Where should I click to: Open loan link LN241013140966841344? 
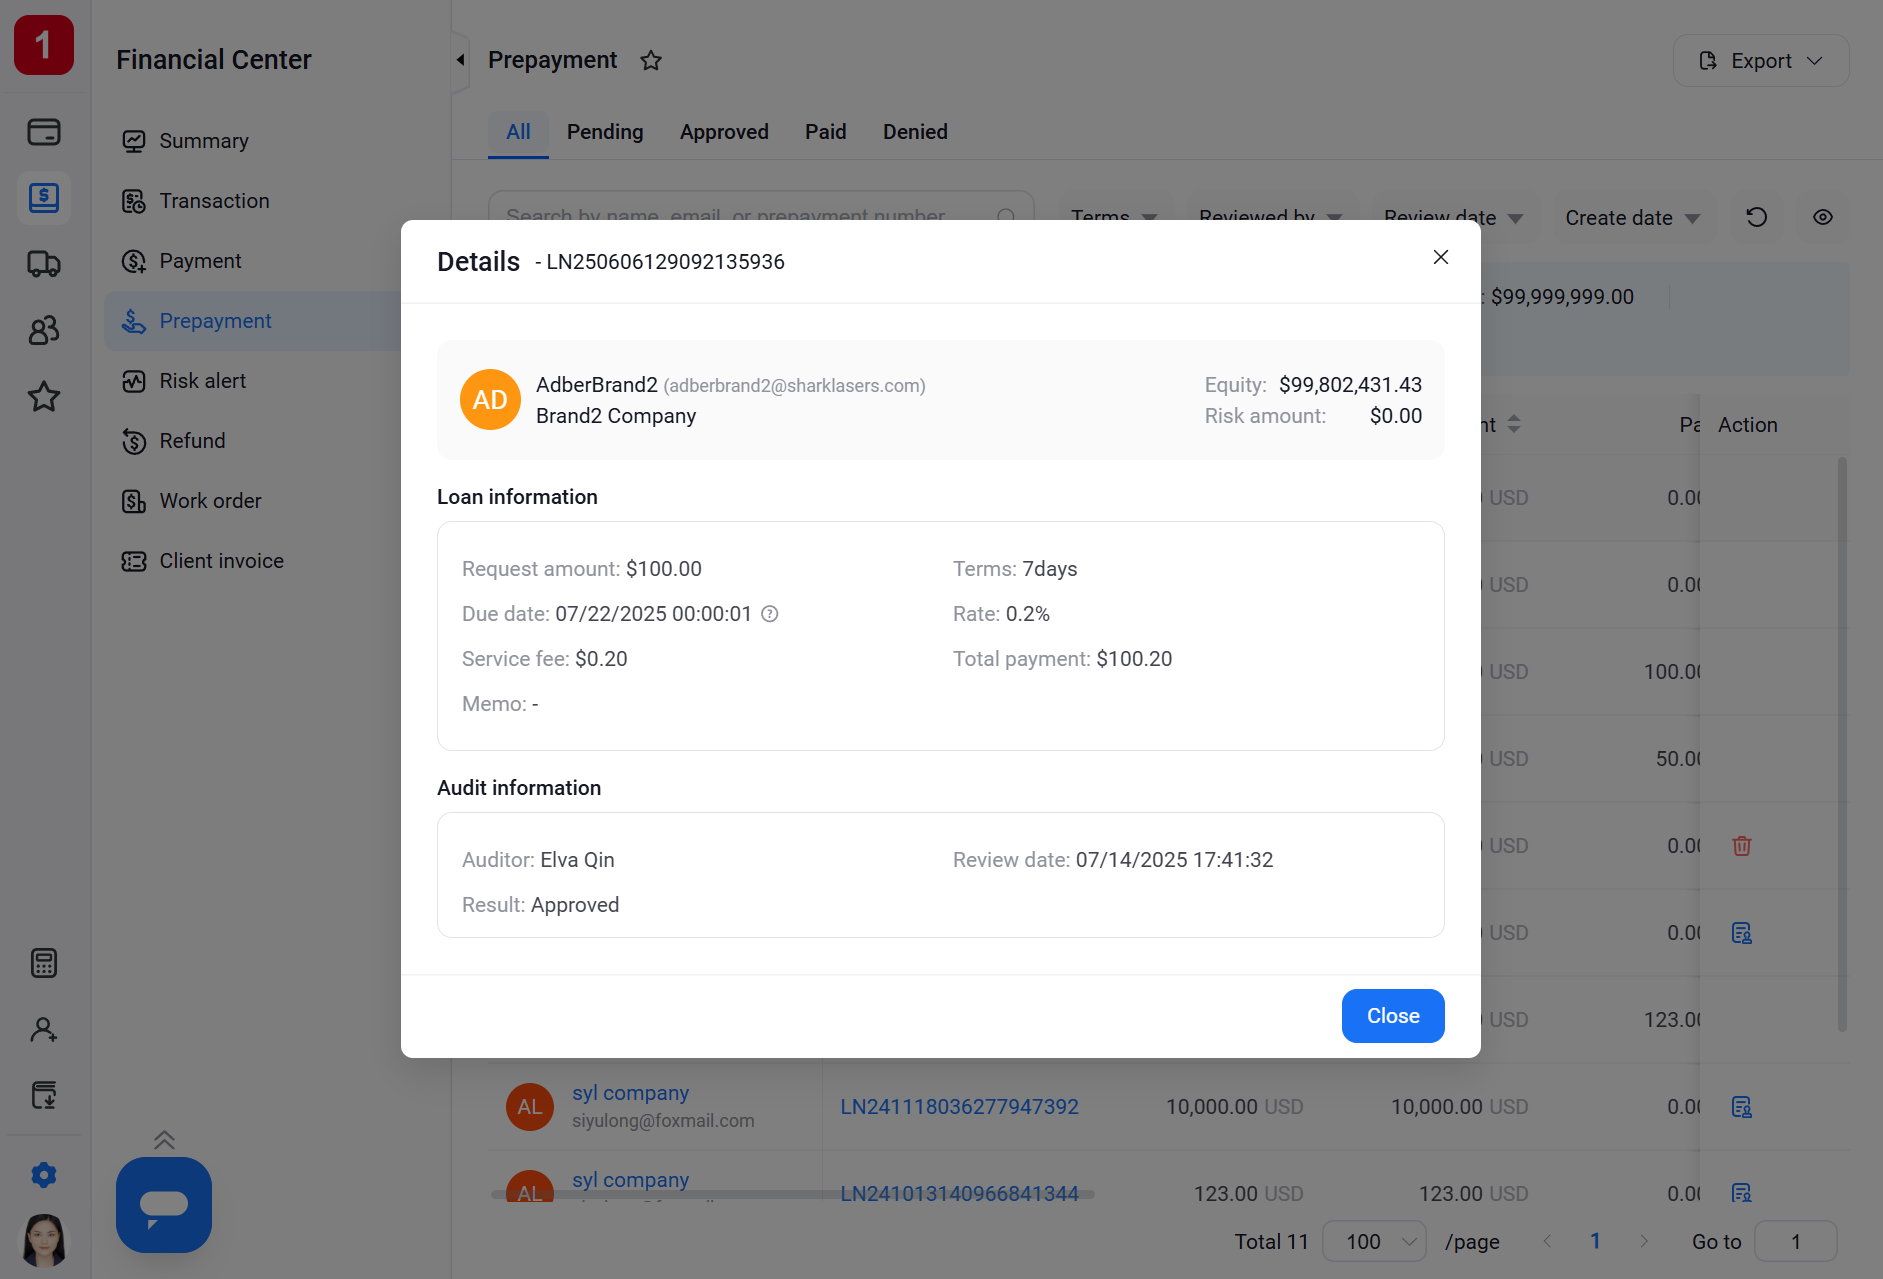[959, 1193]
